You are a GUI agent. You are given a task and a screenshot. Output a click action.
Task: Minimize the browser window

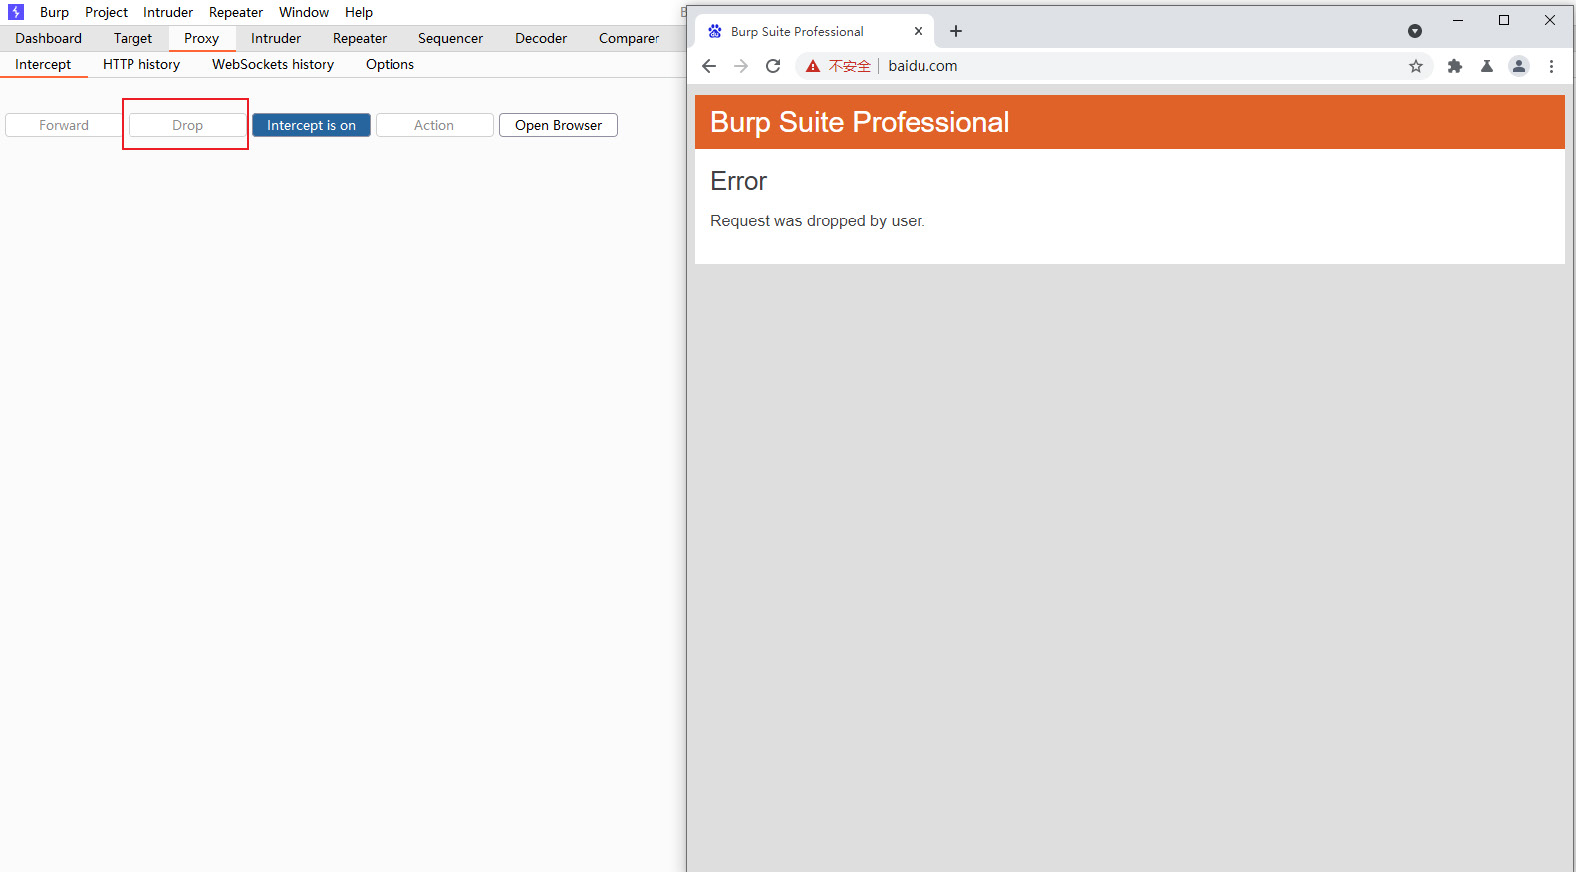coord(1458,20)
